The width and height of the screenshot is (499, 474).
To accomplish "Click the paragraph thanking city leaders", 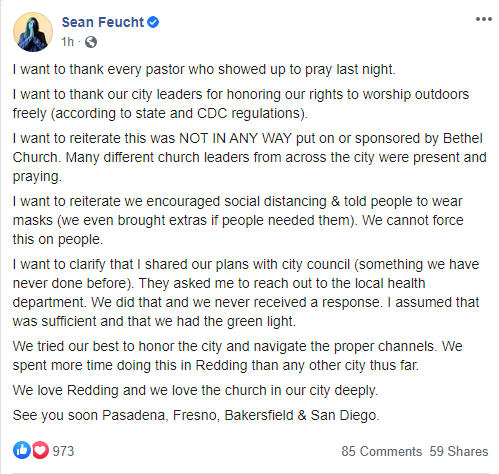I will pos(241,104).
